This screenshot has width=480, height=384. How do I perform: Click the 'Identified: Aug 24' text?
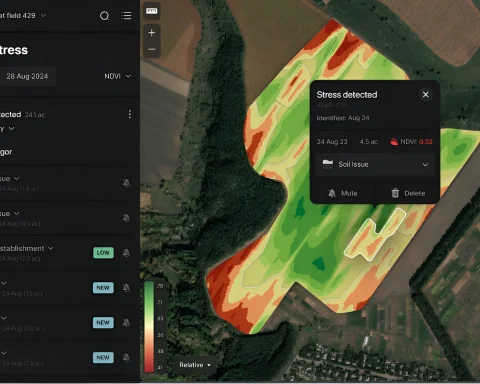[343, 118]
